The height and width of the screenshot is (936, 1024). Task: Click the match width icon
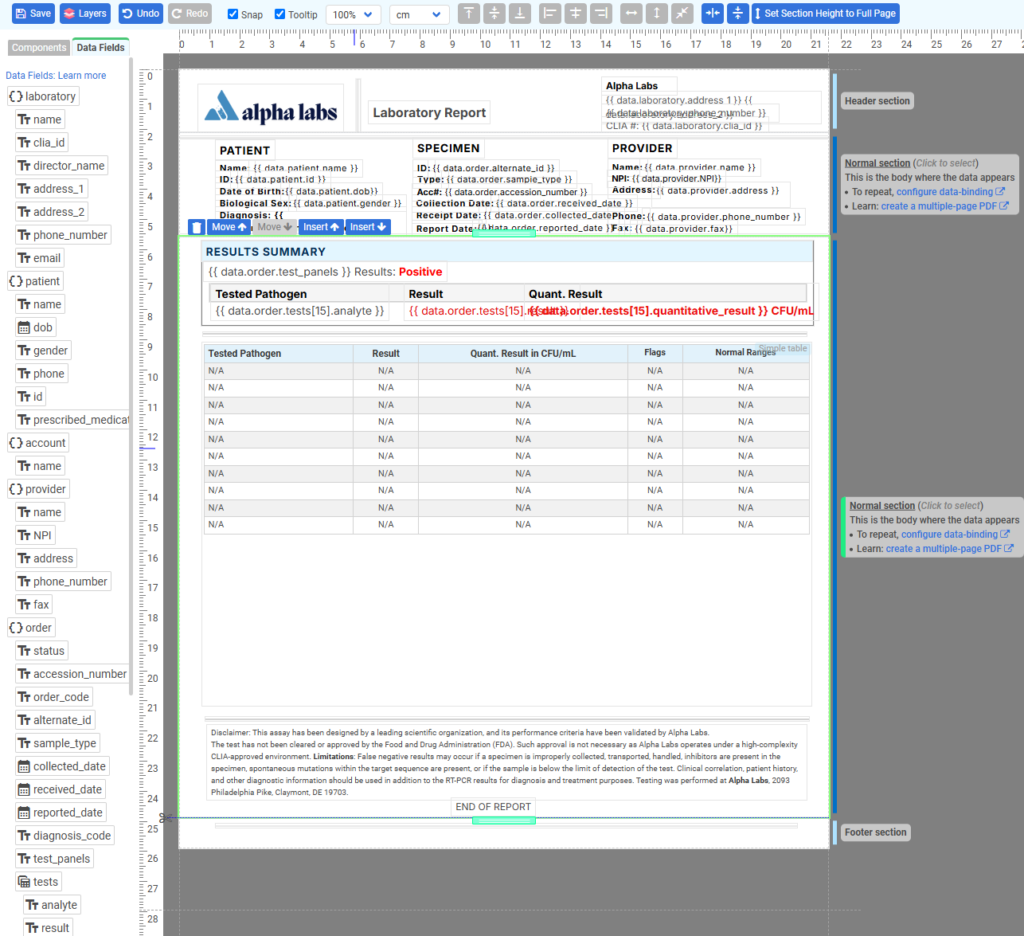(631, 13)
